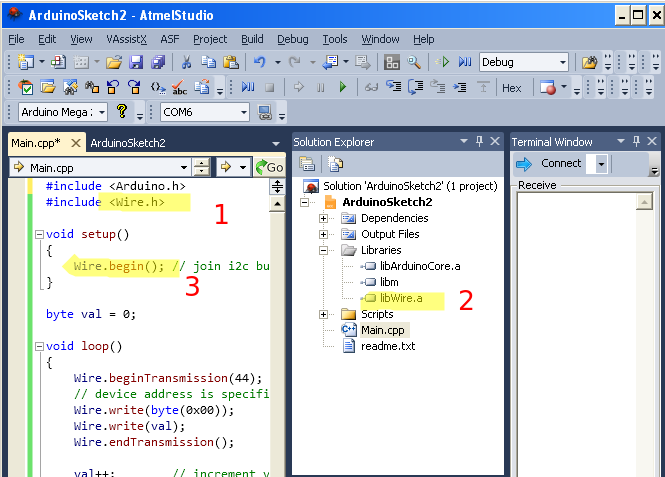This screenshot has width=665, height=477.
Task: Start debugging with the green play icon
Action: point(342,88)
